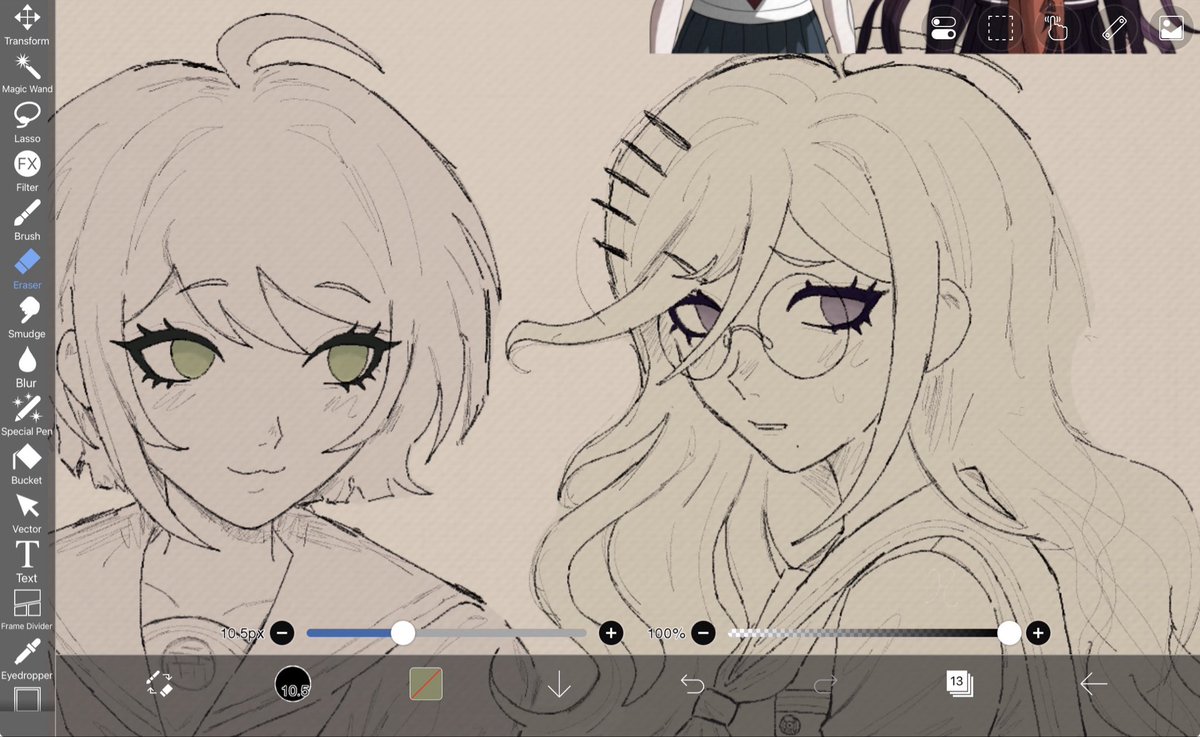Select the Brush tool
The height and width of the screenshot is (737, 1200).
27,220
